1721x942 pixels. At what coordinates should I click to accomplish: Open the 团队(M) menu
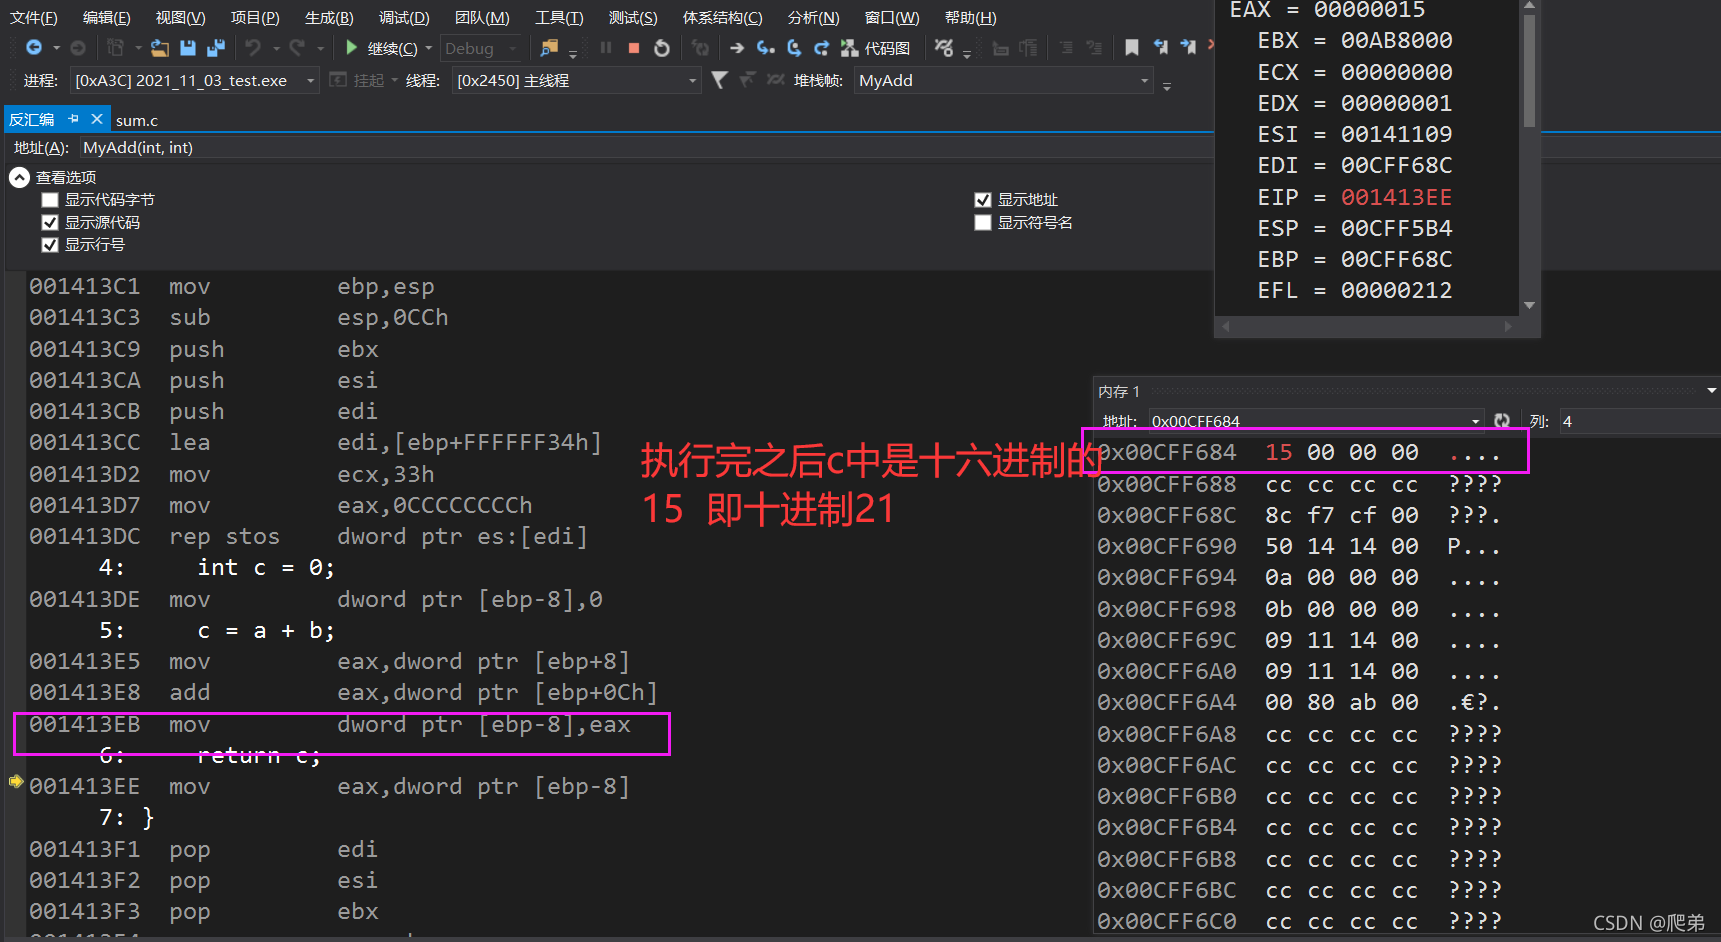[x=482, y=18]
